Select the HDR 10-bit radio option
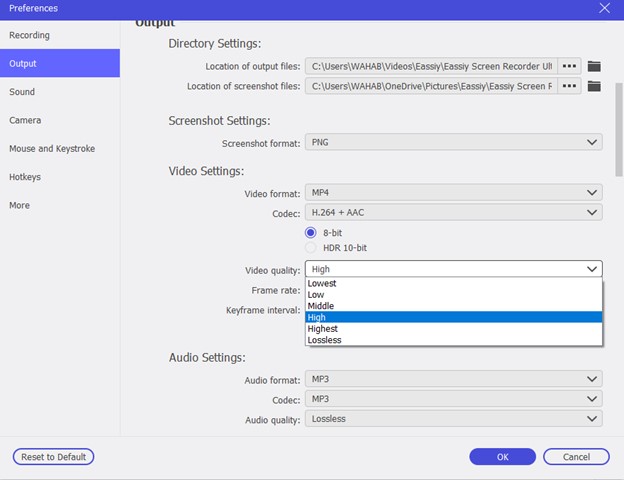Viewport: 624px width, 480px height. [311, 248]
